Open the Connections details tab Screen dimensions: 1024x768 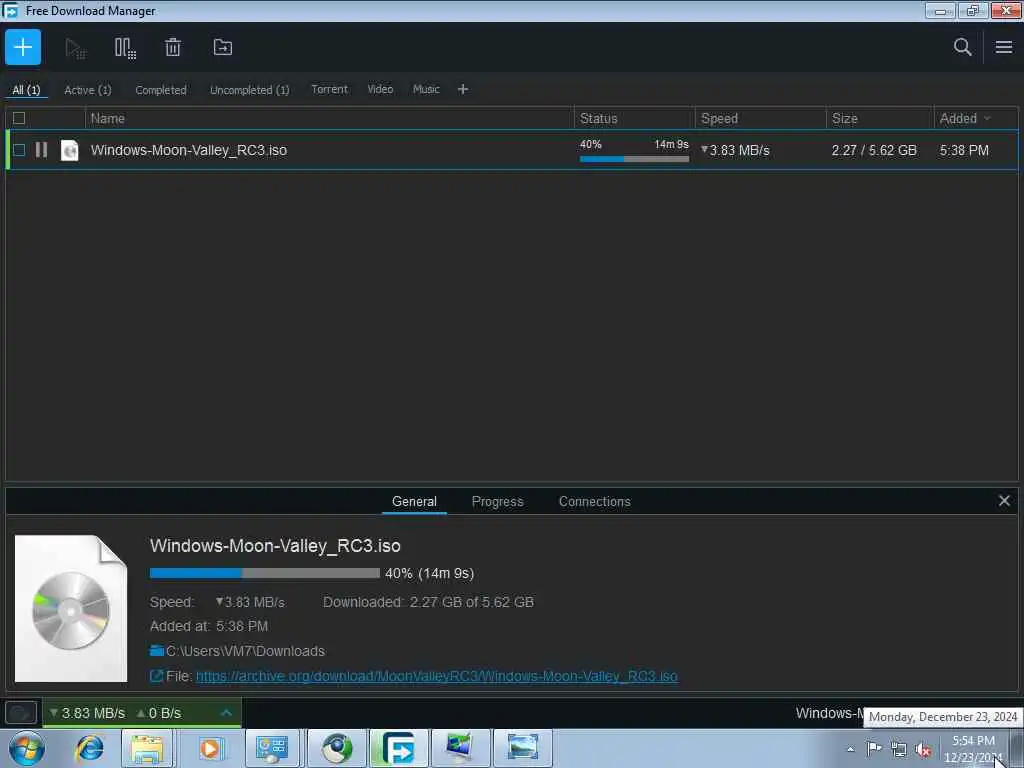594,501
